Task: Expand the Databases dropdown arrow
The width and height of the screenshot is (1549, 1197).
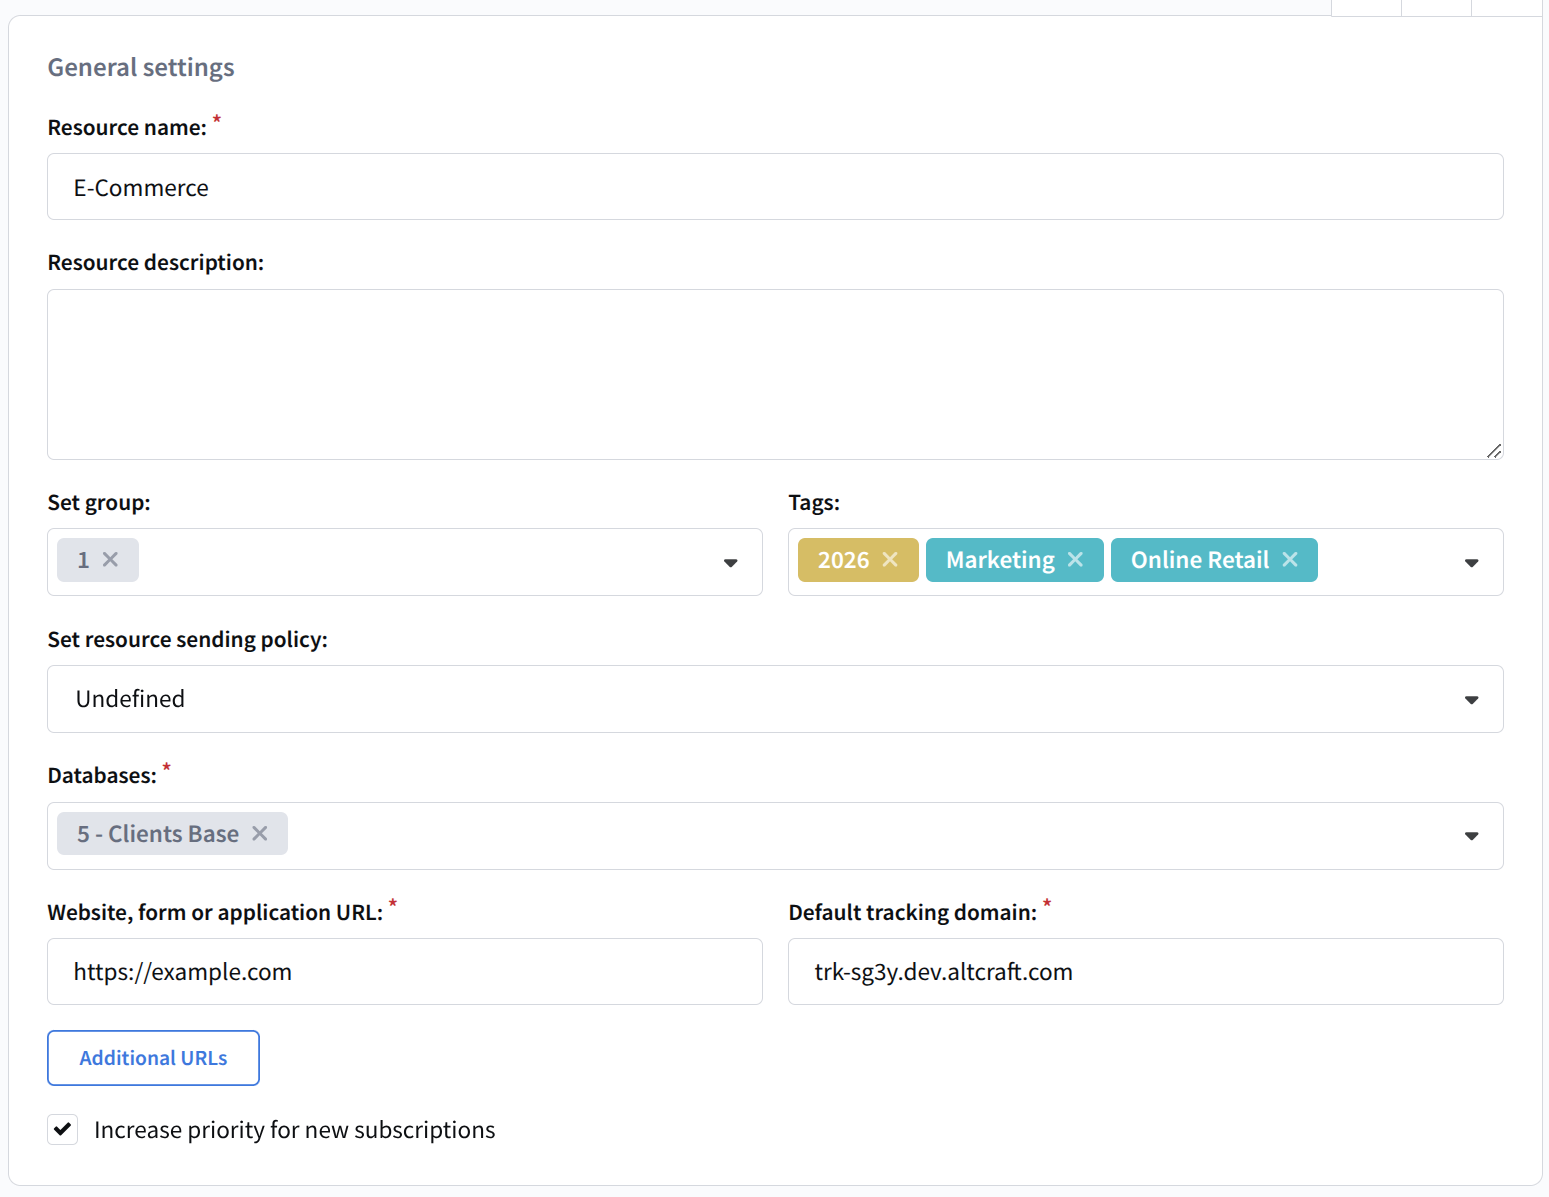Action: 1471,836
